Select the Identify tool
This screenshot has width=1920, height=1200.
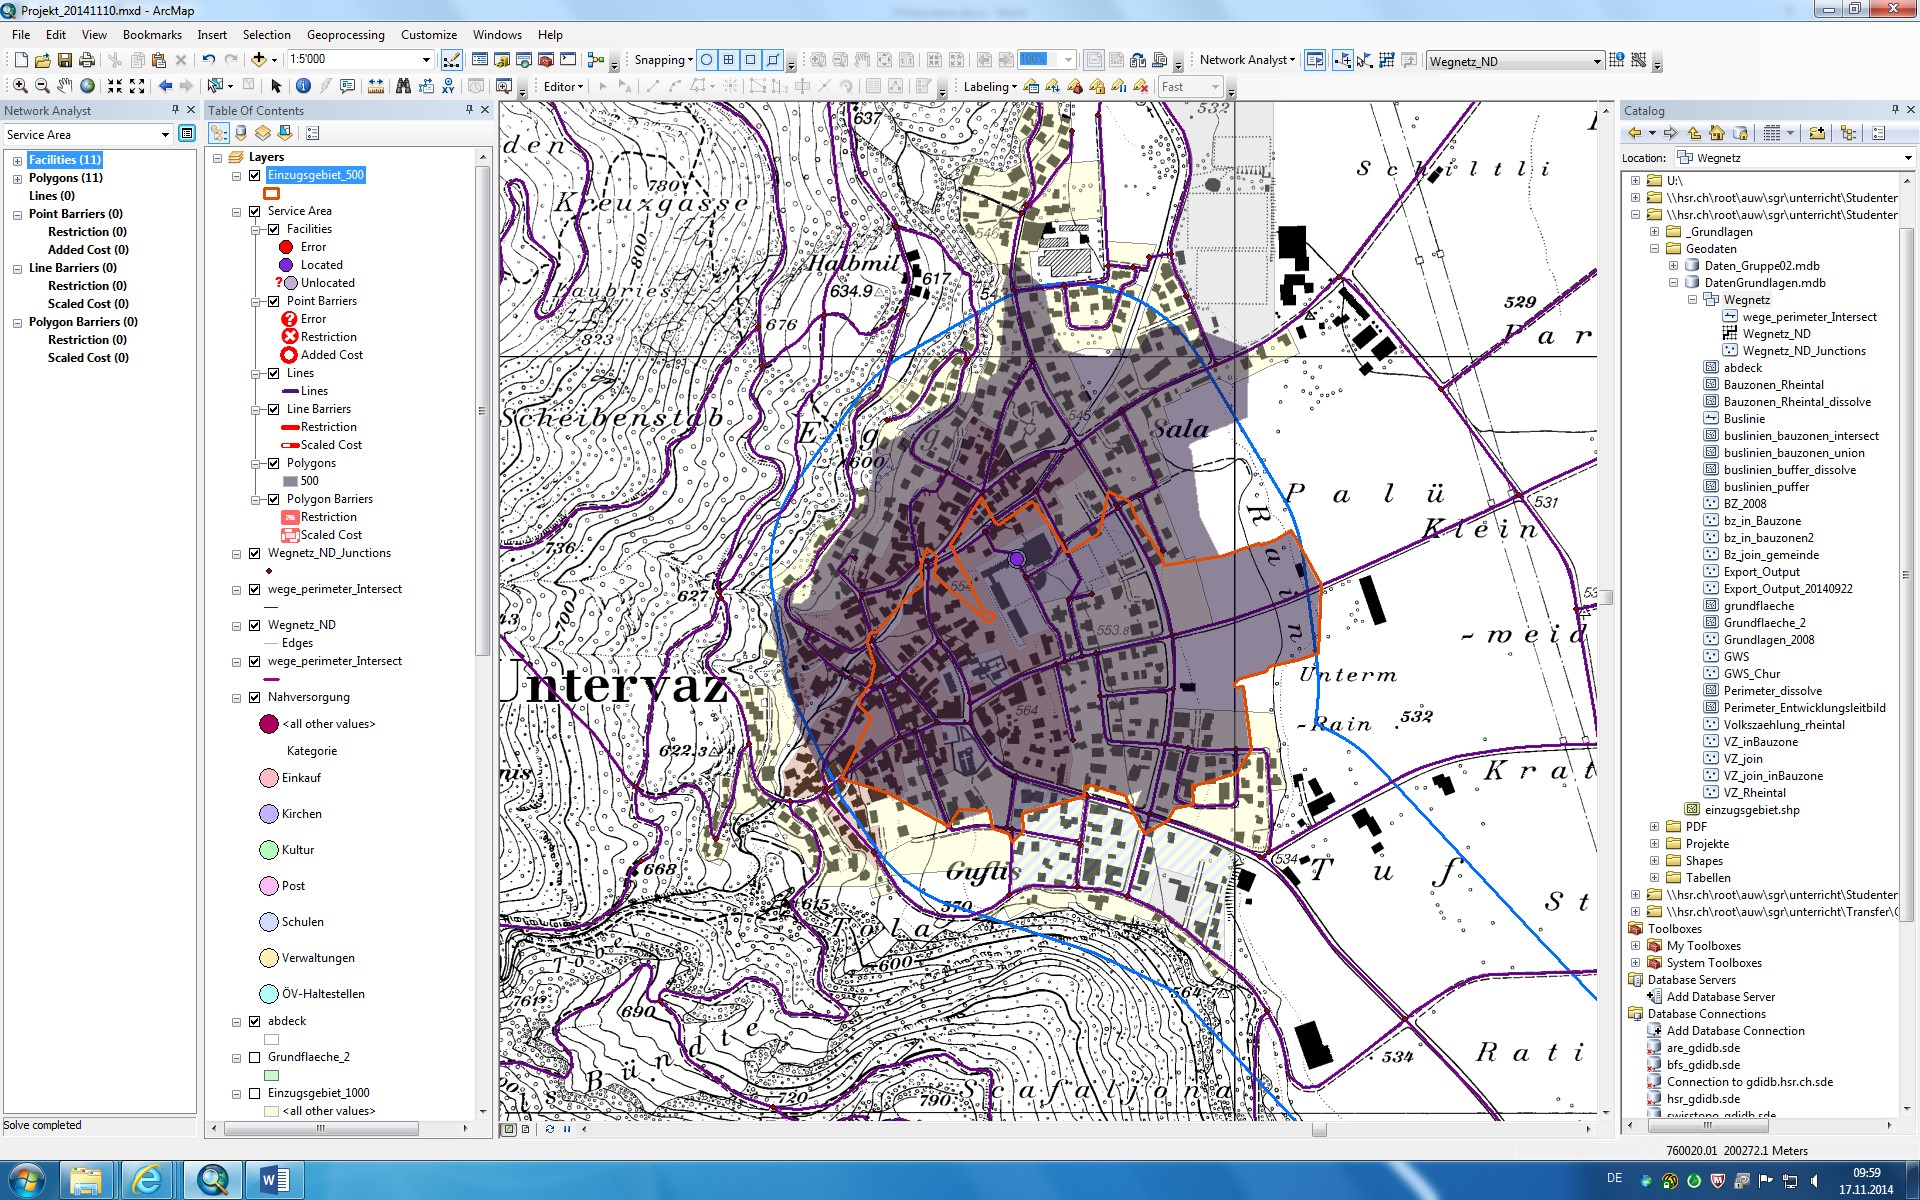click(303, 86)
